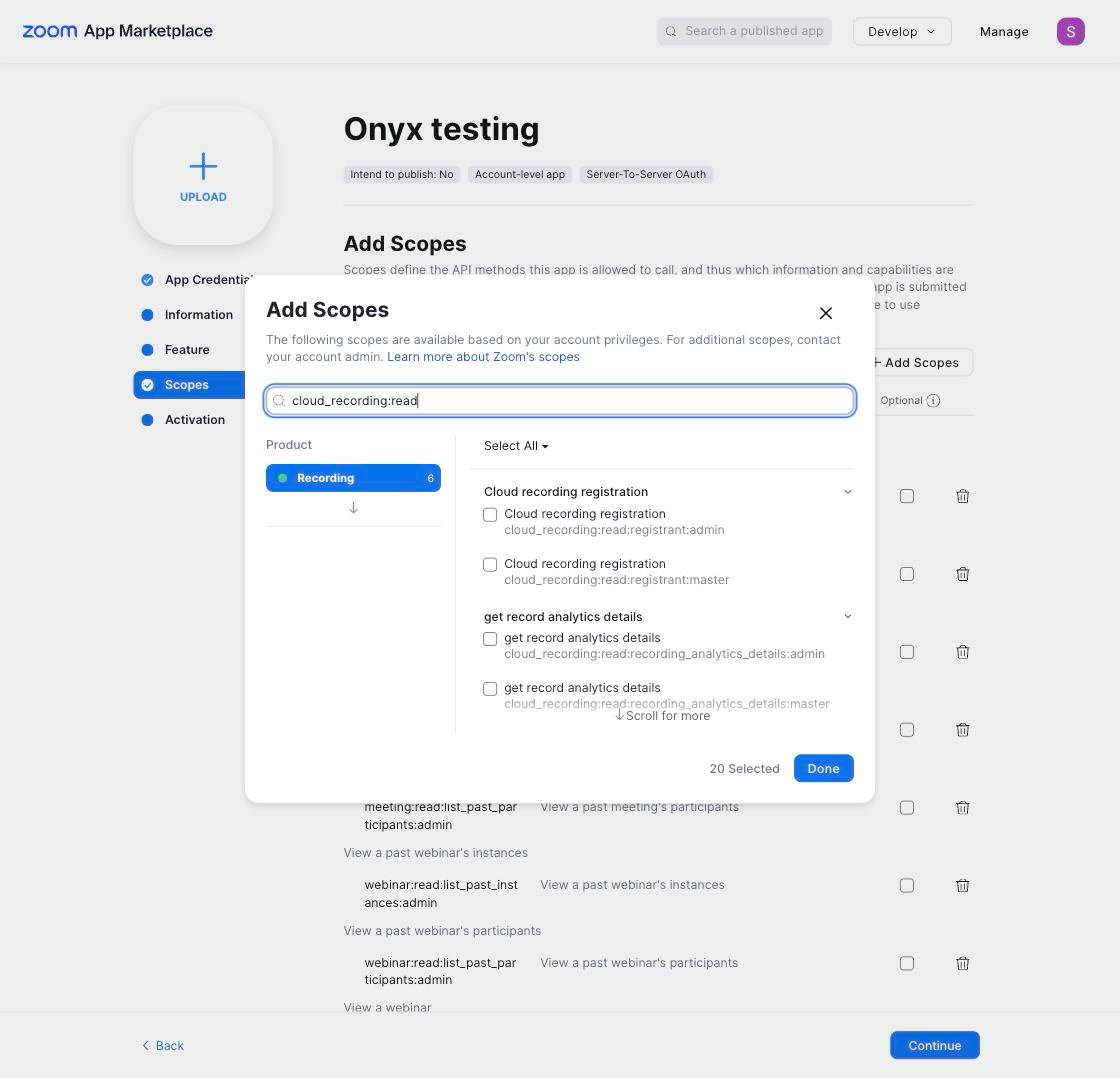Check cloud_recording:read:registrant:admin scope
This screenshot has width=1120, height=1078.
click(490, 515)
